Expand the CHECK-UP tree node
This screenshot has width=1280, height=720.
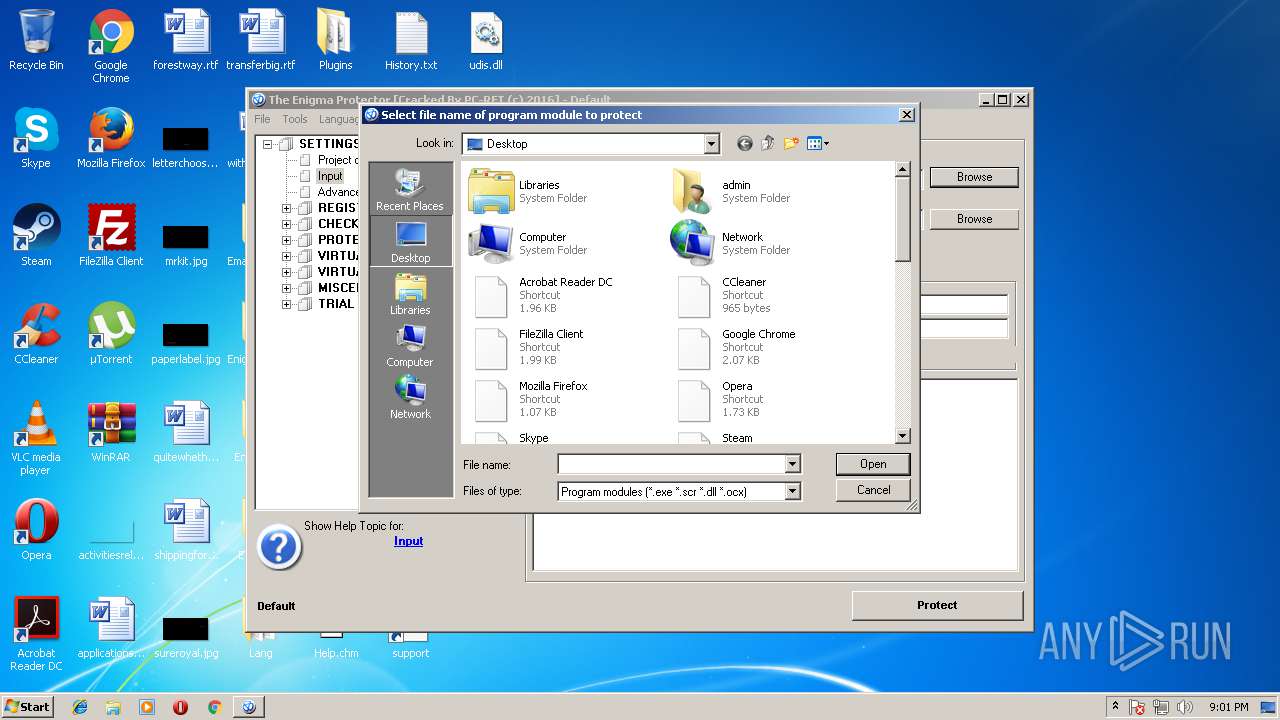click(286, 224)
